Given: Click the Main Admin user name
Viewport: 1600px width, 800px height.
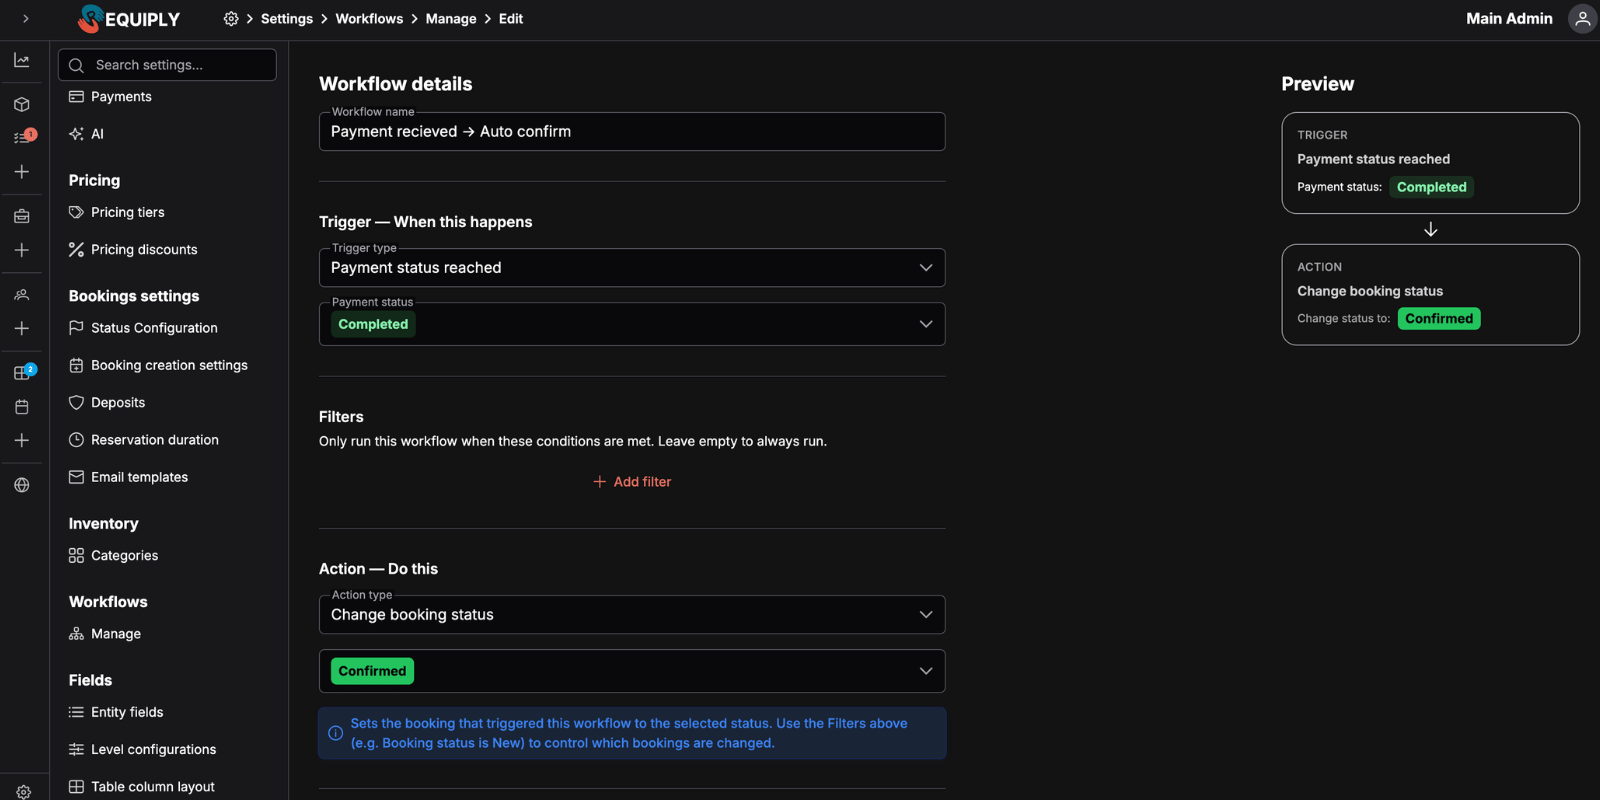Looking at the screenshot, I should click(x=1509, y=19).
